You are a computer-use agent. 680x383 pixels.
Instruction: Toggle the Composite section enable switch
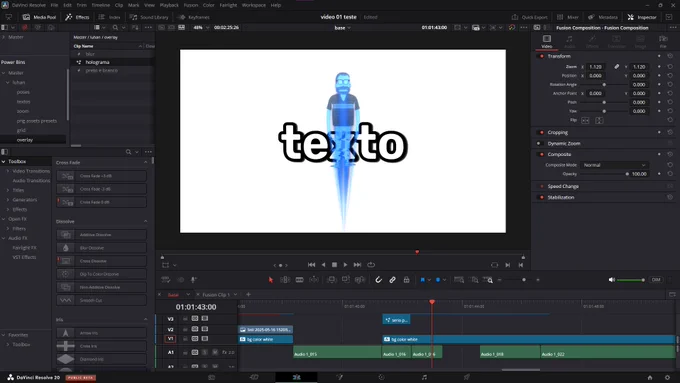(x=541, y=154)
